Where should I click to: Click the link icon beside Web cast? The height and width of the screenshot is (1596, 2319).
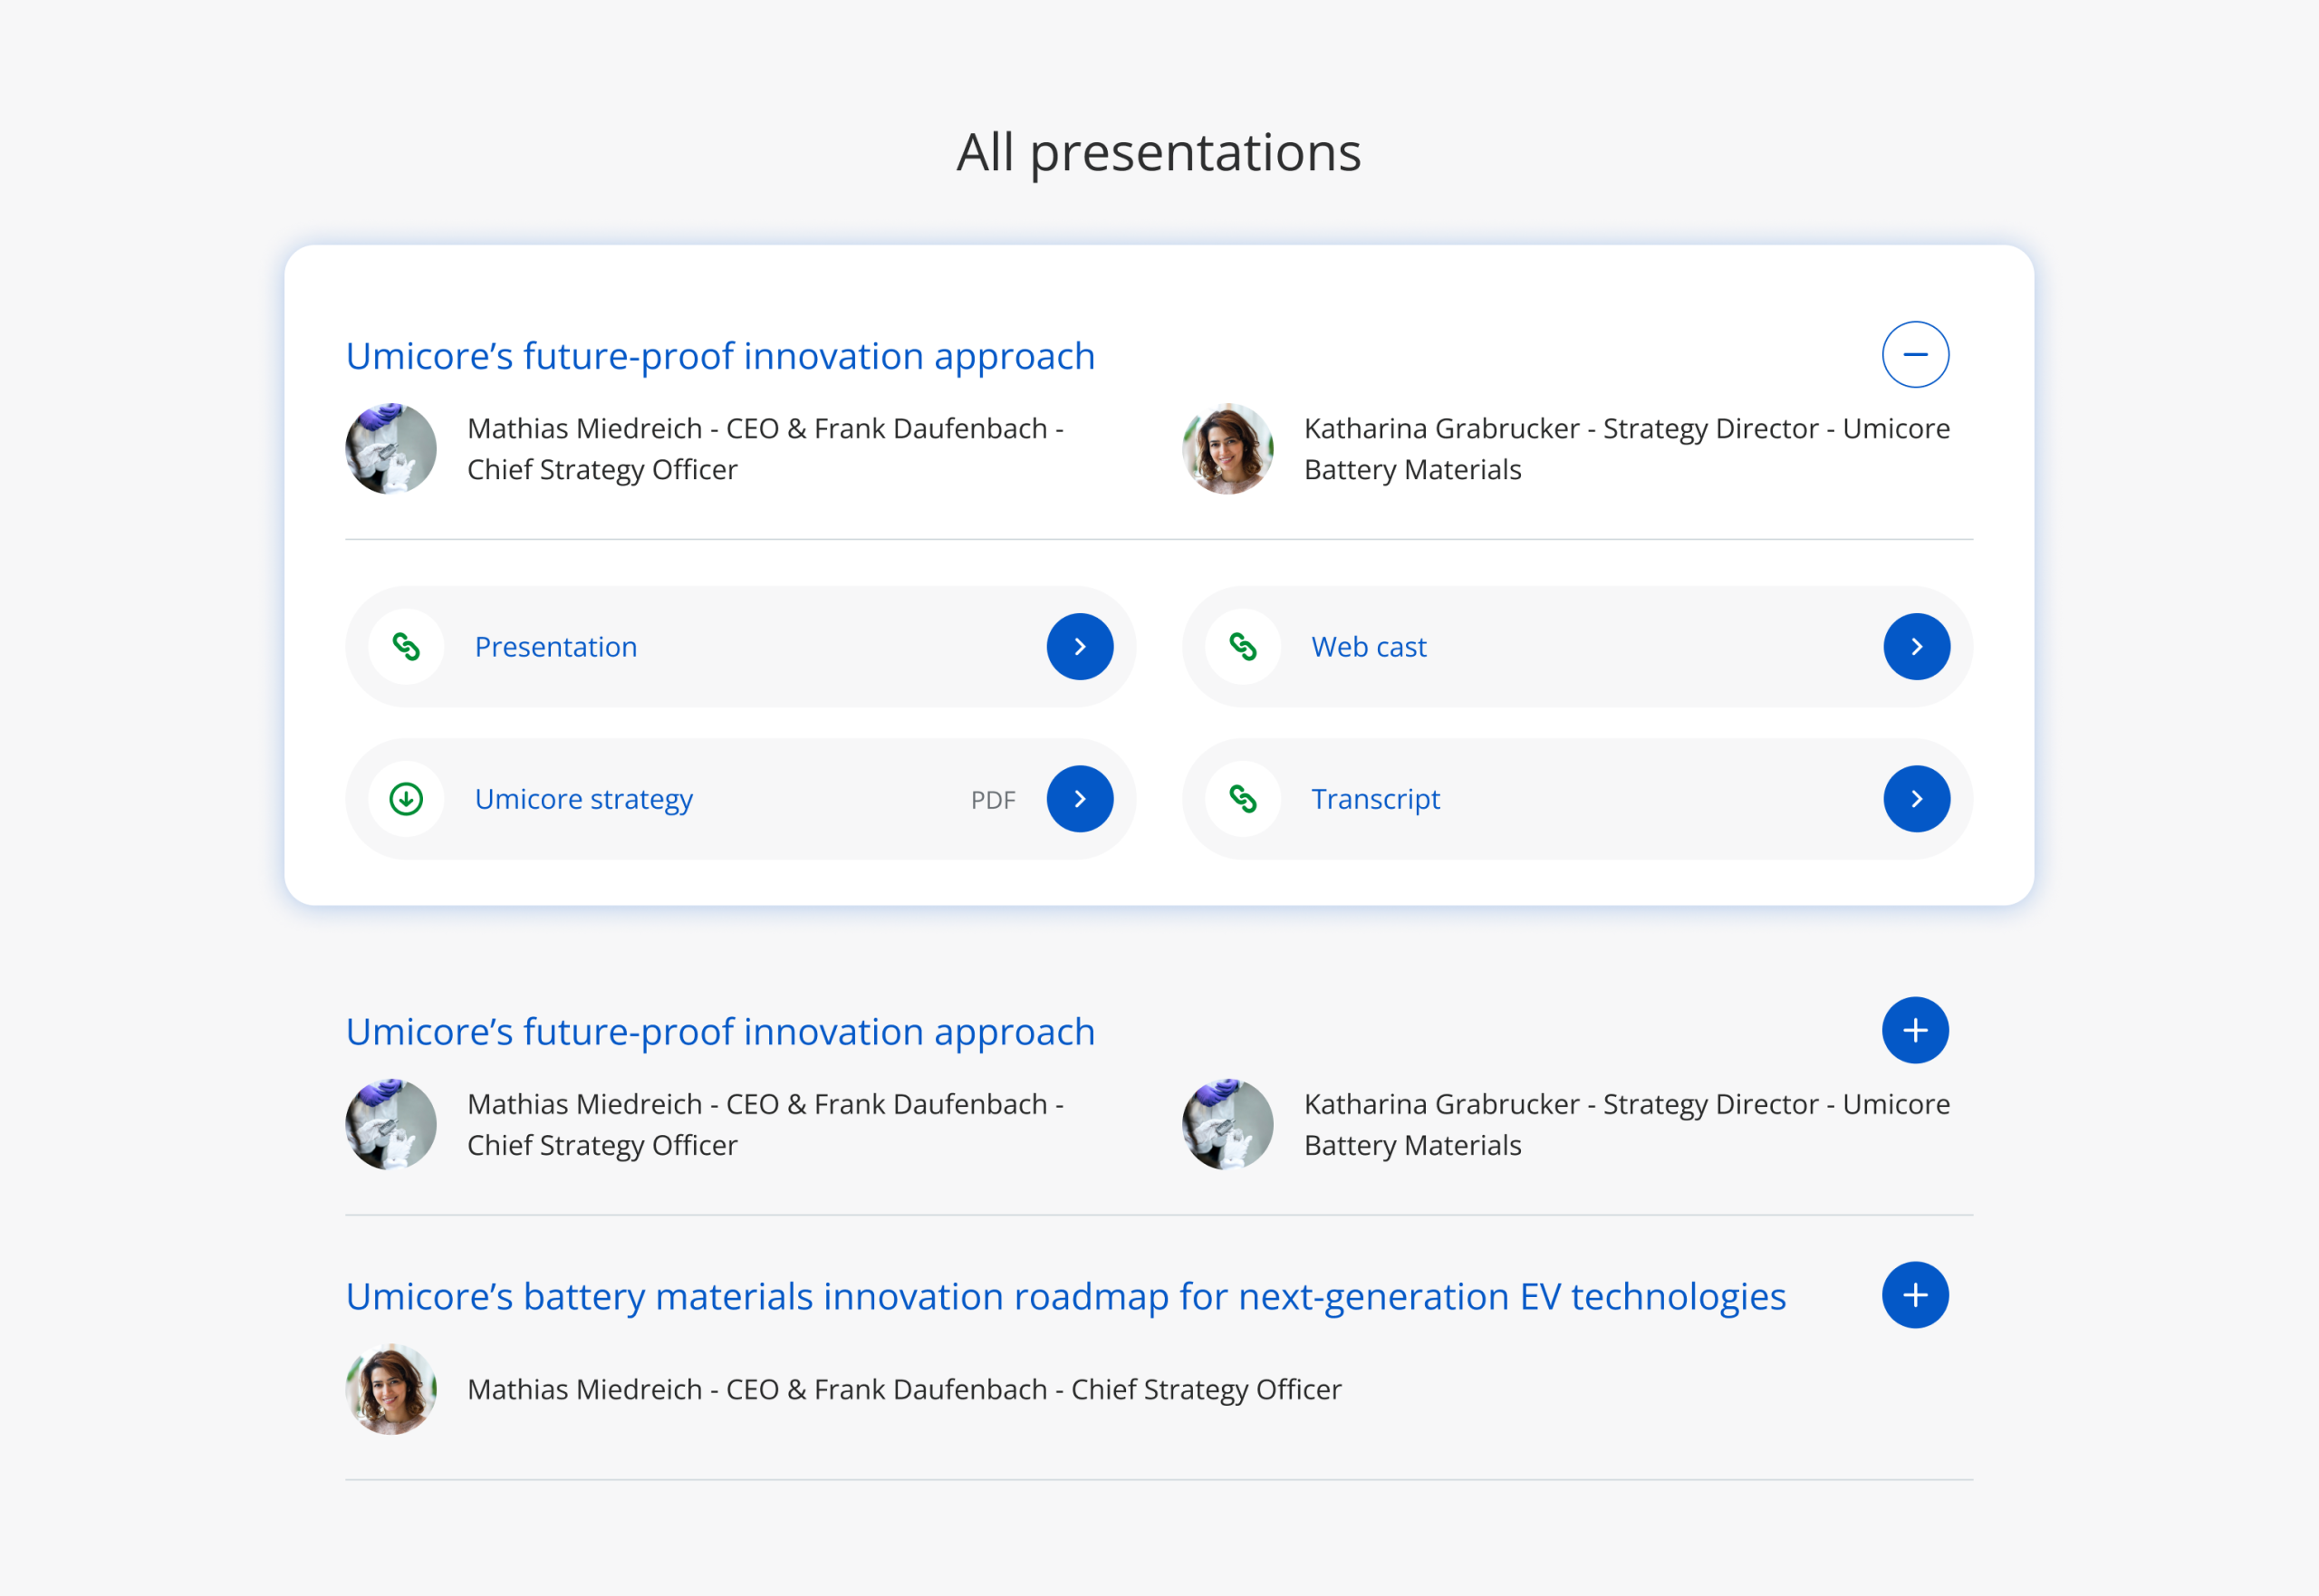[1243, 647]
